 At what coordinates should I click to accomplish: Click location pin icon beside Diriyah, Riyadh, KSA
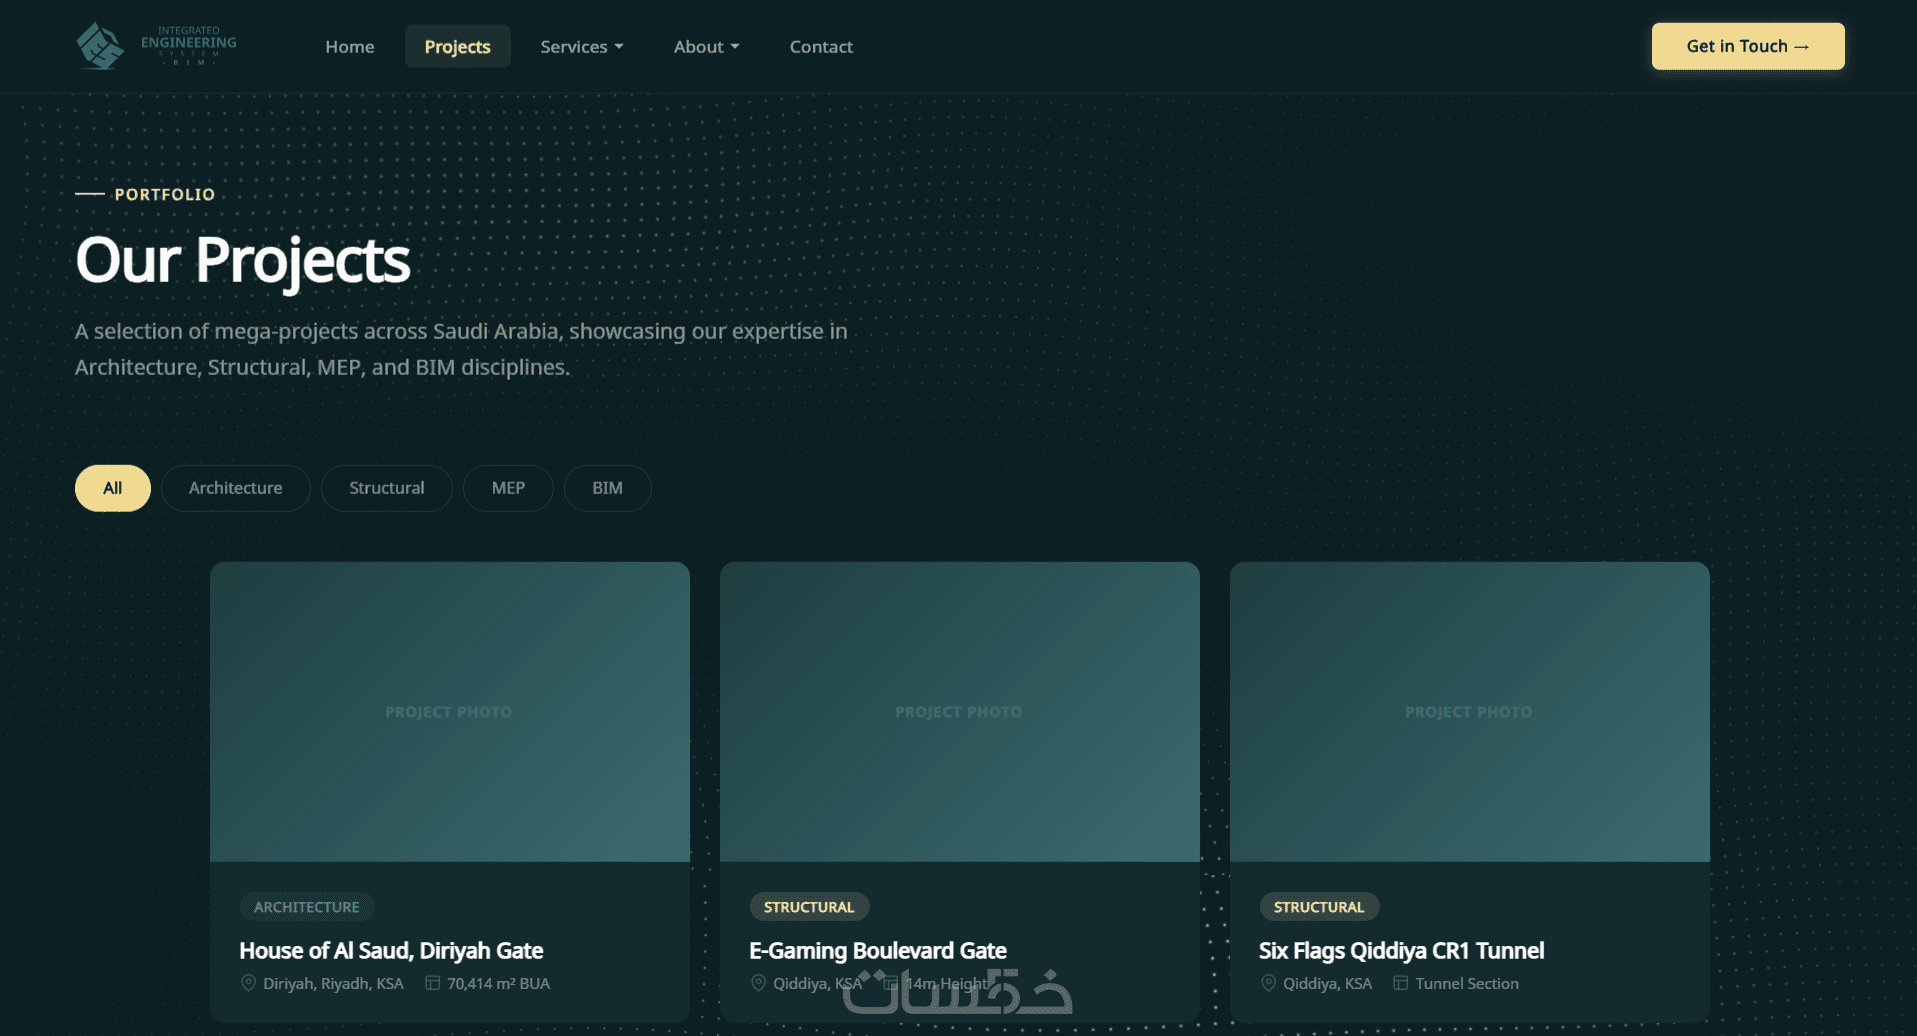249,983
